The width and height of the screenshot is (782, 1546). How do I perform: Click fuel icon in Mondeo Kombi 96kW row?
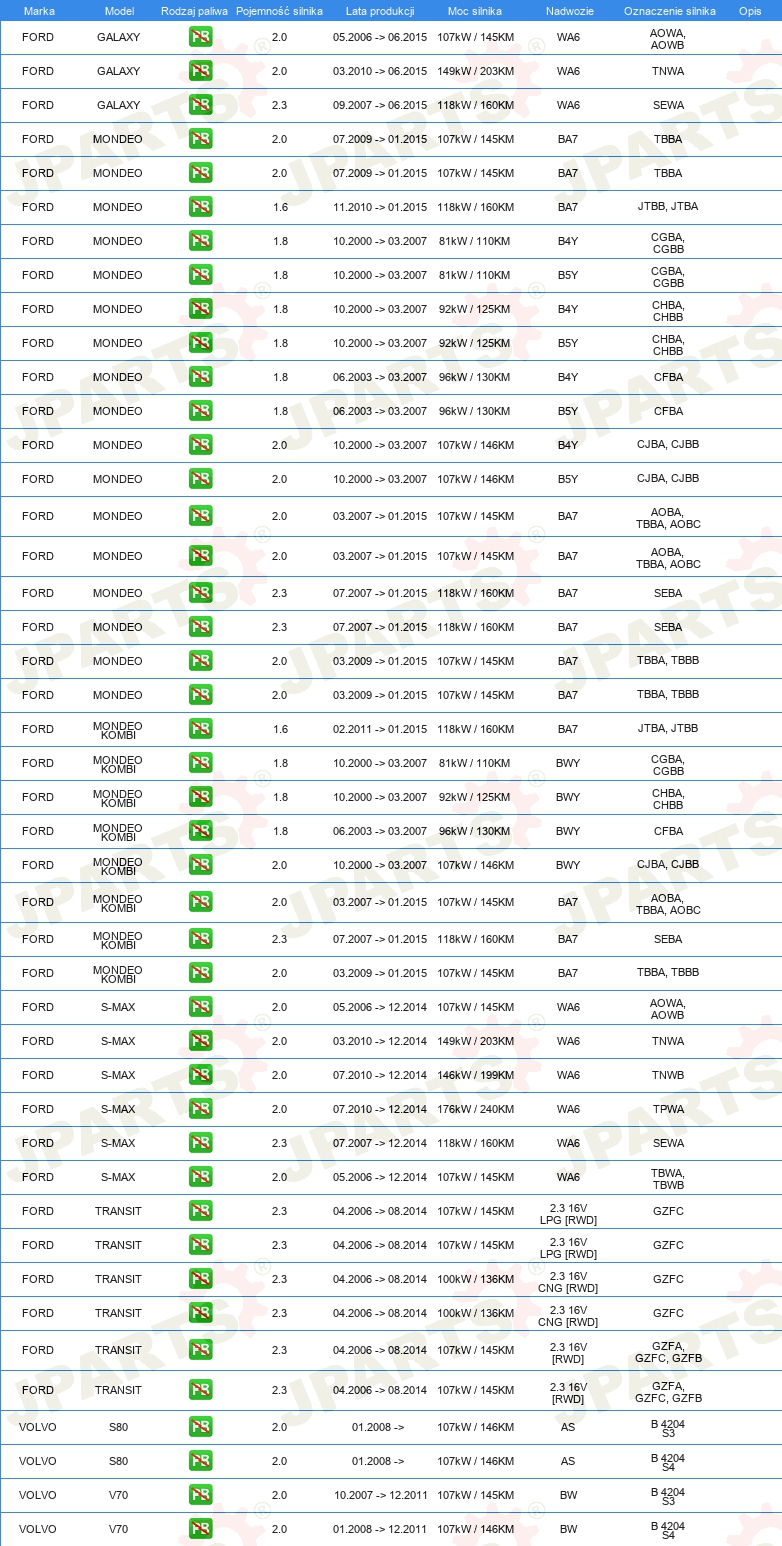click(x=201, y=831)
